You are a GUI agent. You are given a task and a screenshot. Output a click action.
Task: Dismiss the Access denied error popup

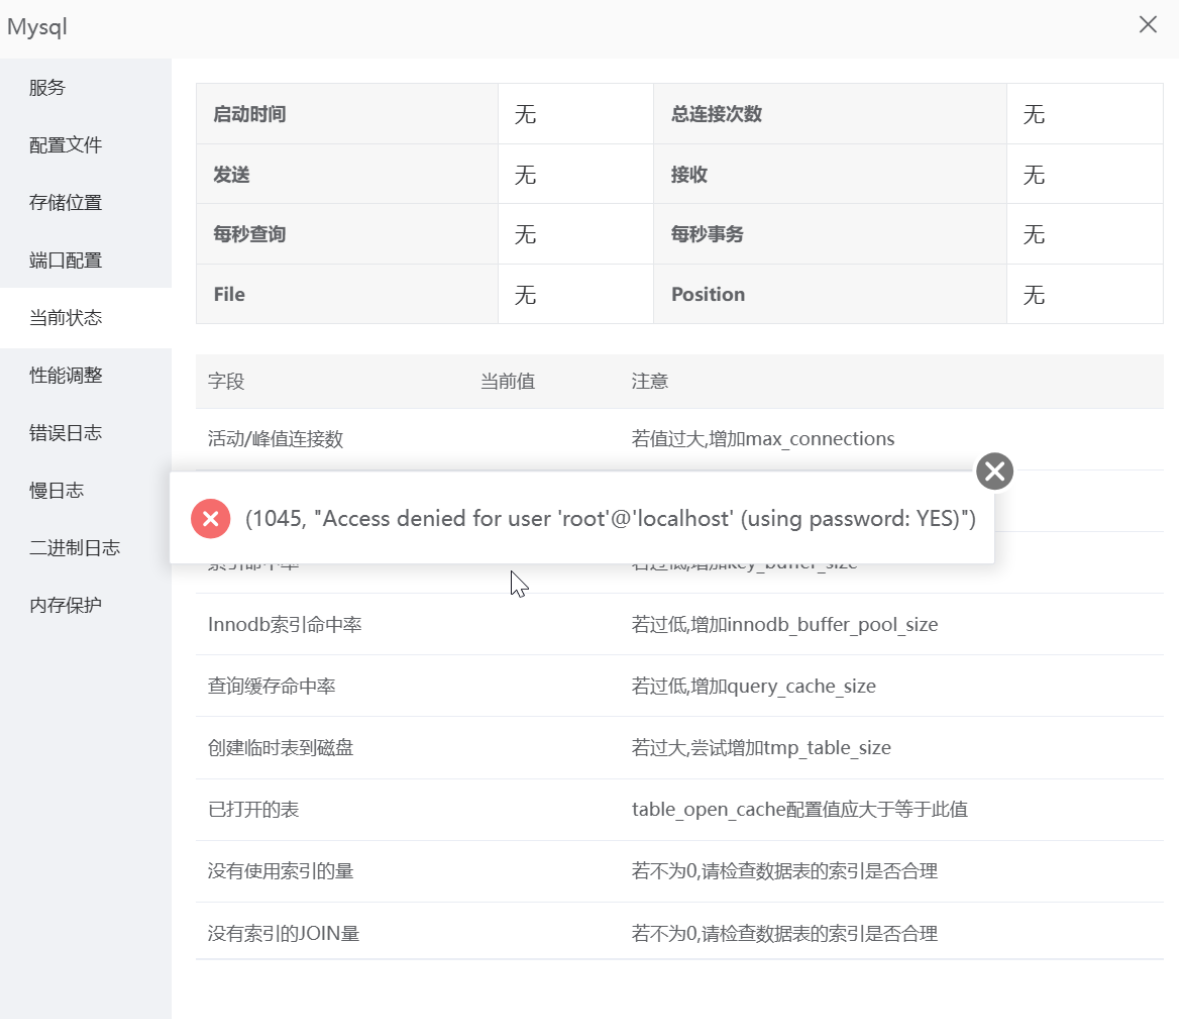click(995, 472)
